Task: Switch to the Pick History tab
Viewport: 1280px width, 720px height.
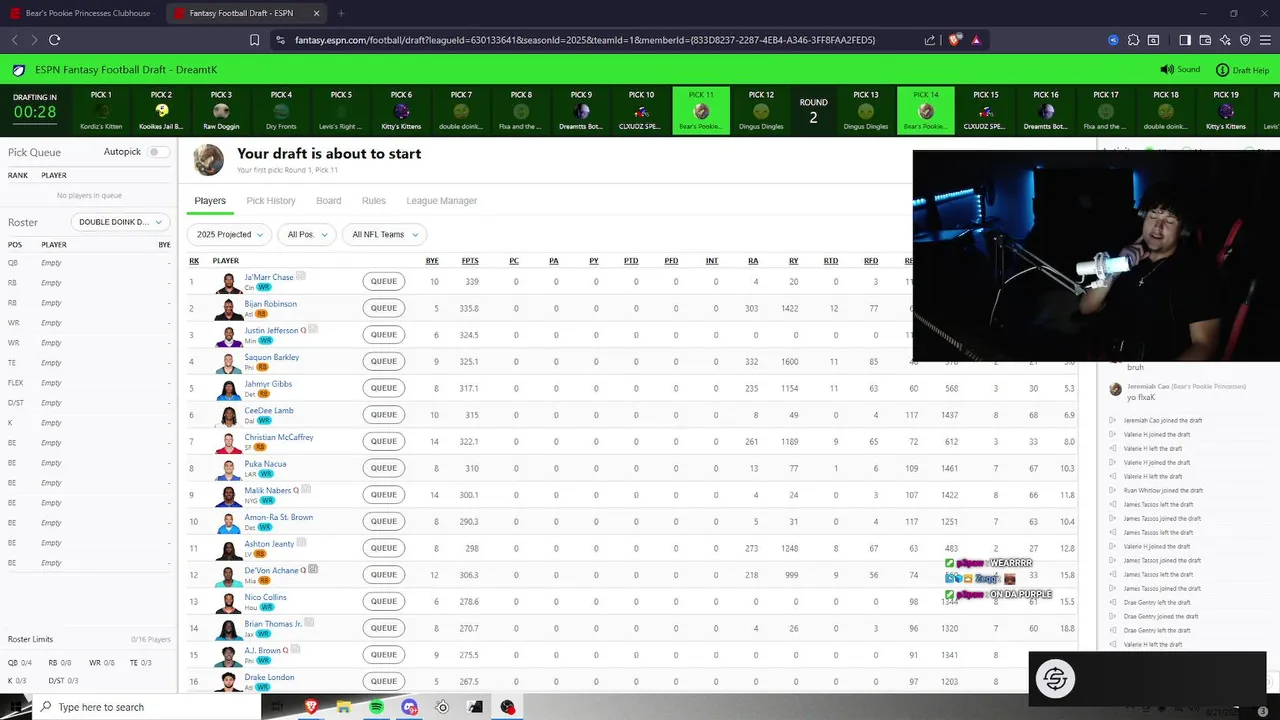Action: (x=271, y=201)
